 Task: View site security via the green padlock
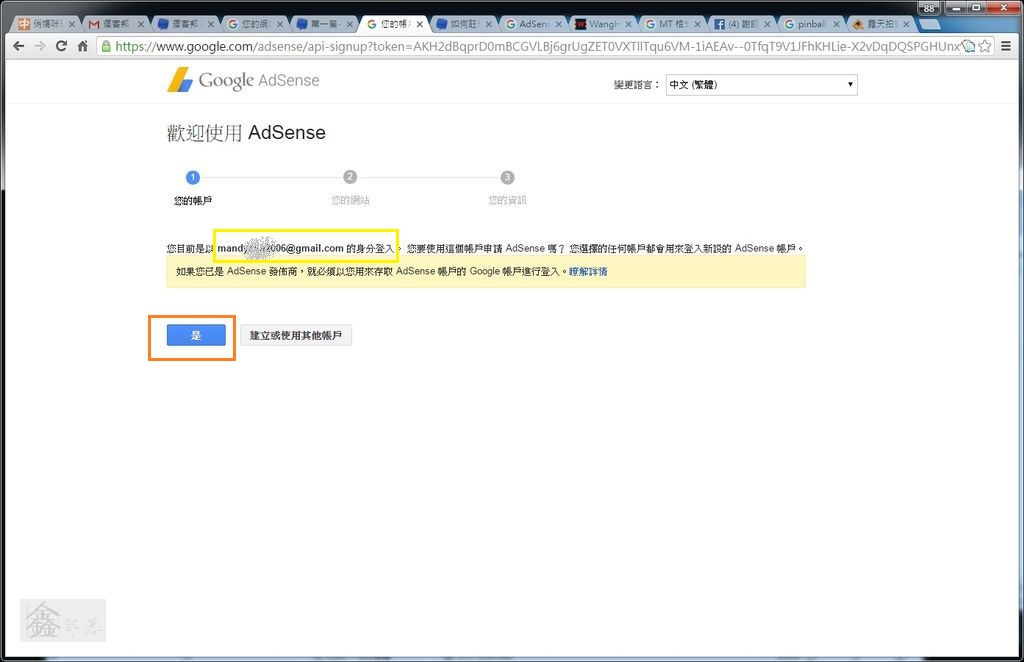[106, 46]
